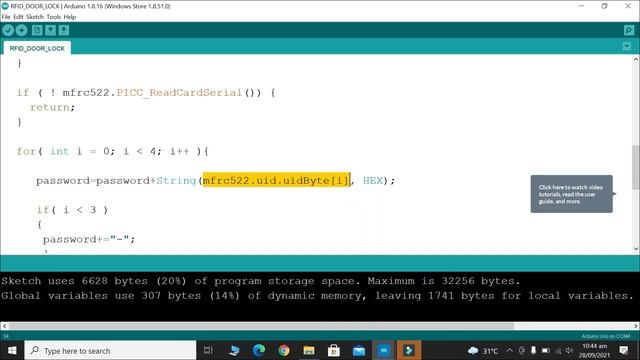Open the Edit menu
The width and height of the screenshot is (640, 360).
click(18, 17)
